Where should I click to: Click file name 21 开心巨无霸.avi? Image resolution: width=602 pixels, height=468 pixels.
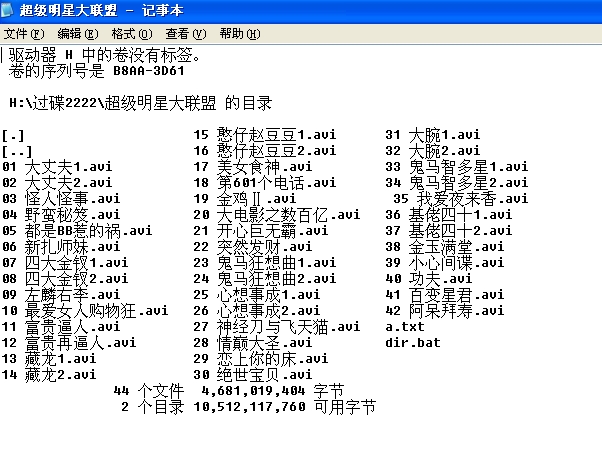[261, 231]
